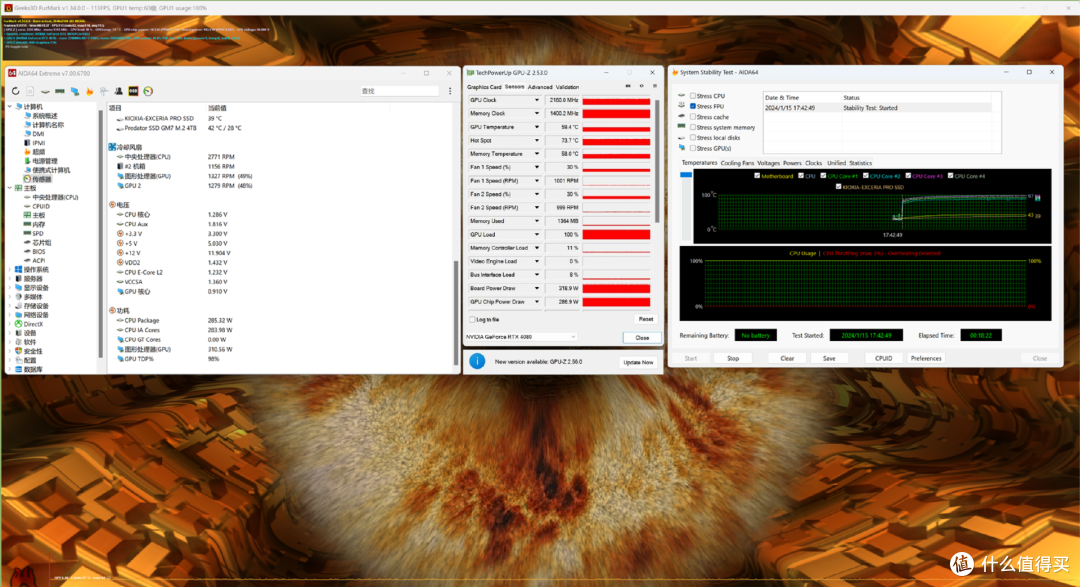
Task: Select the 电源管理 power management tree item
Action: tap(41, 161)
